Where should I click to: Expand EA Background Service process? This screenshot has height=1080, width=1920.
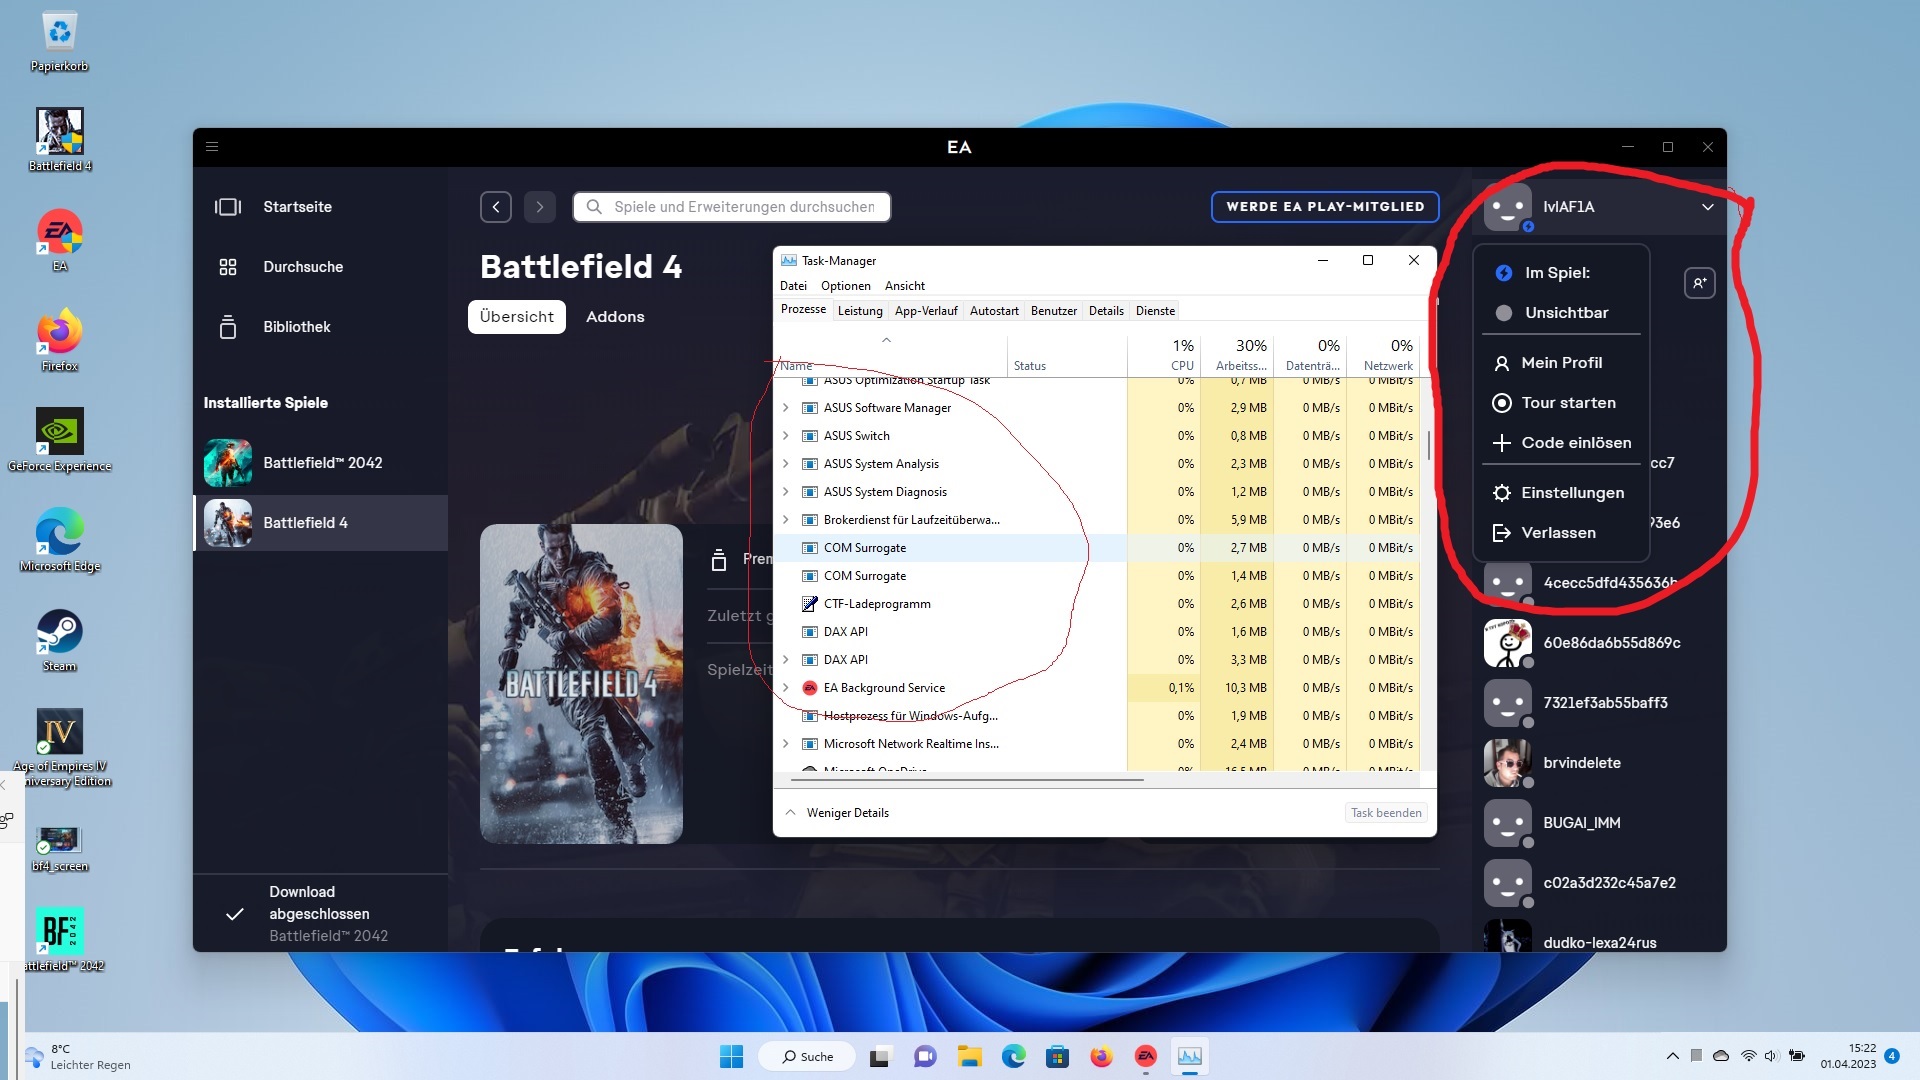point(785,688)
